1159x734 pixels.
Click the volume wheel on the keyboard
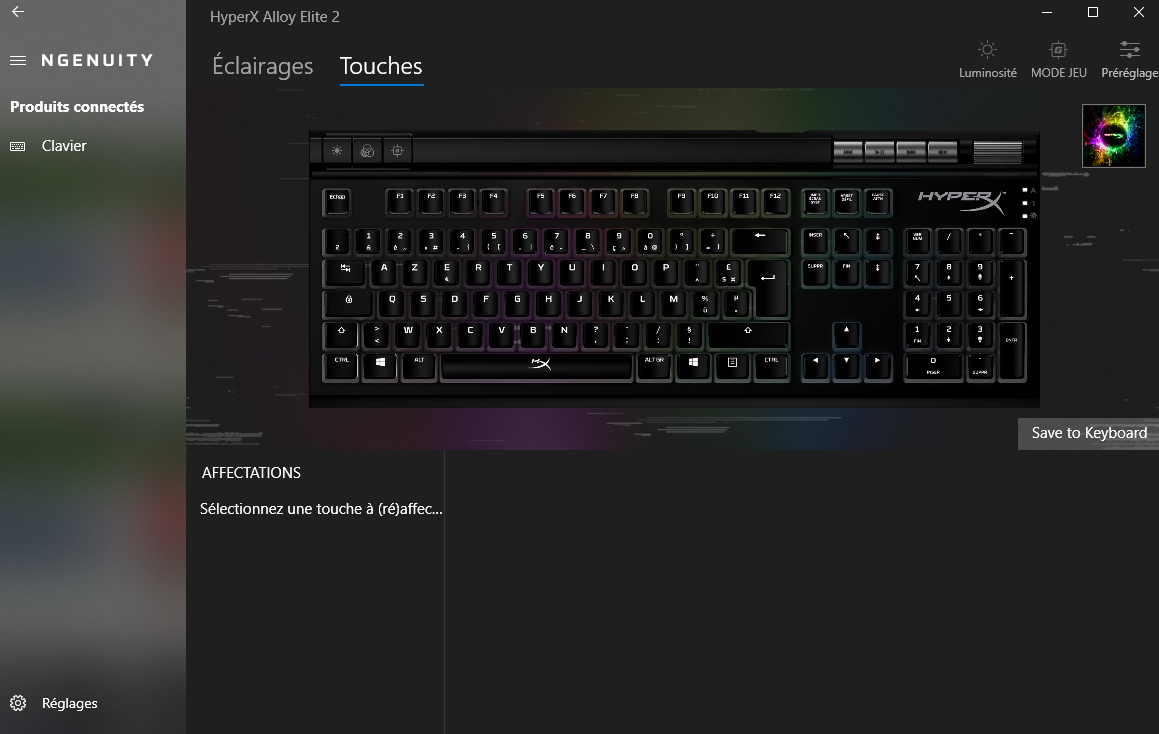(x=997, y=152)
